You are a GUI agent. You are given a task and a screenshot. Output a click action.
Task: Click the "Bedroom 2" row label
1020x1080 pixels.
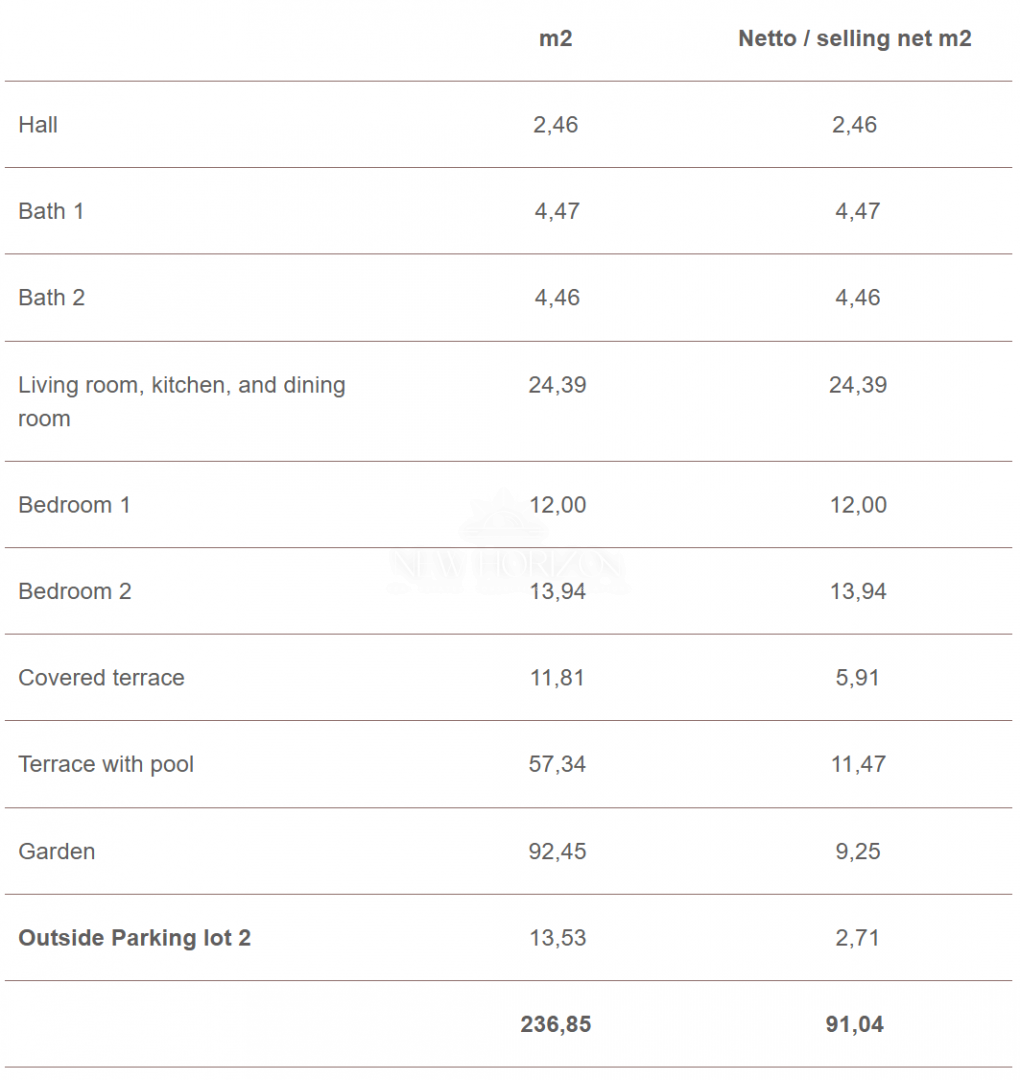click(74, 591)
